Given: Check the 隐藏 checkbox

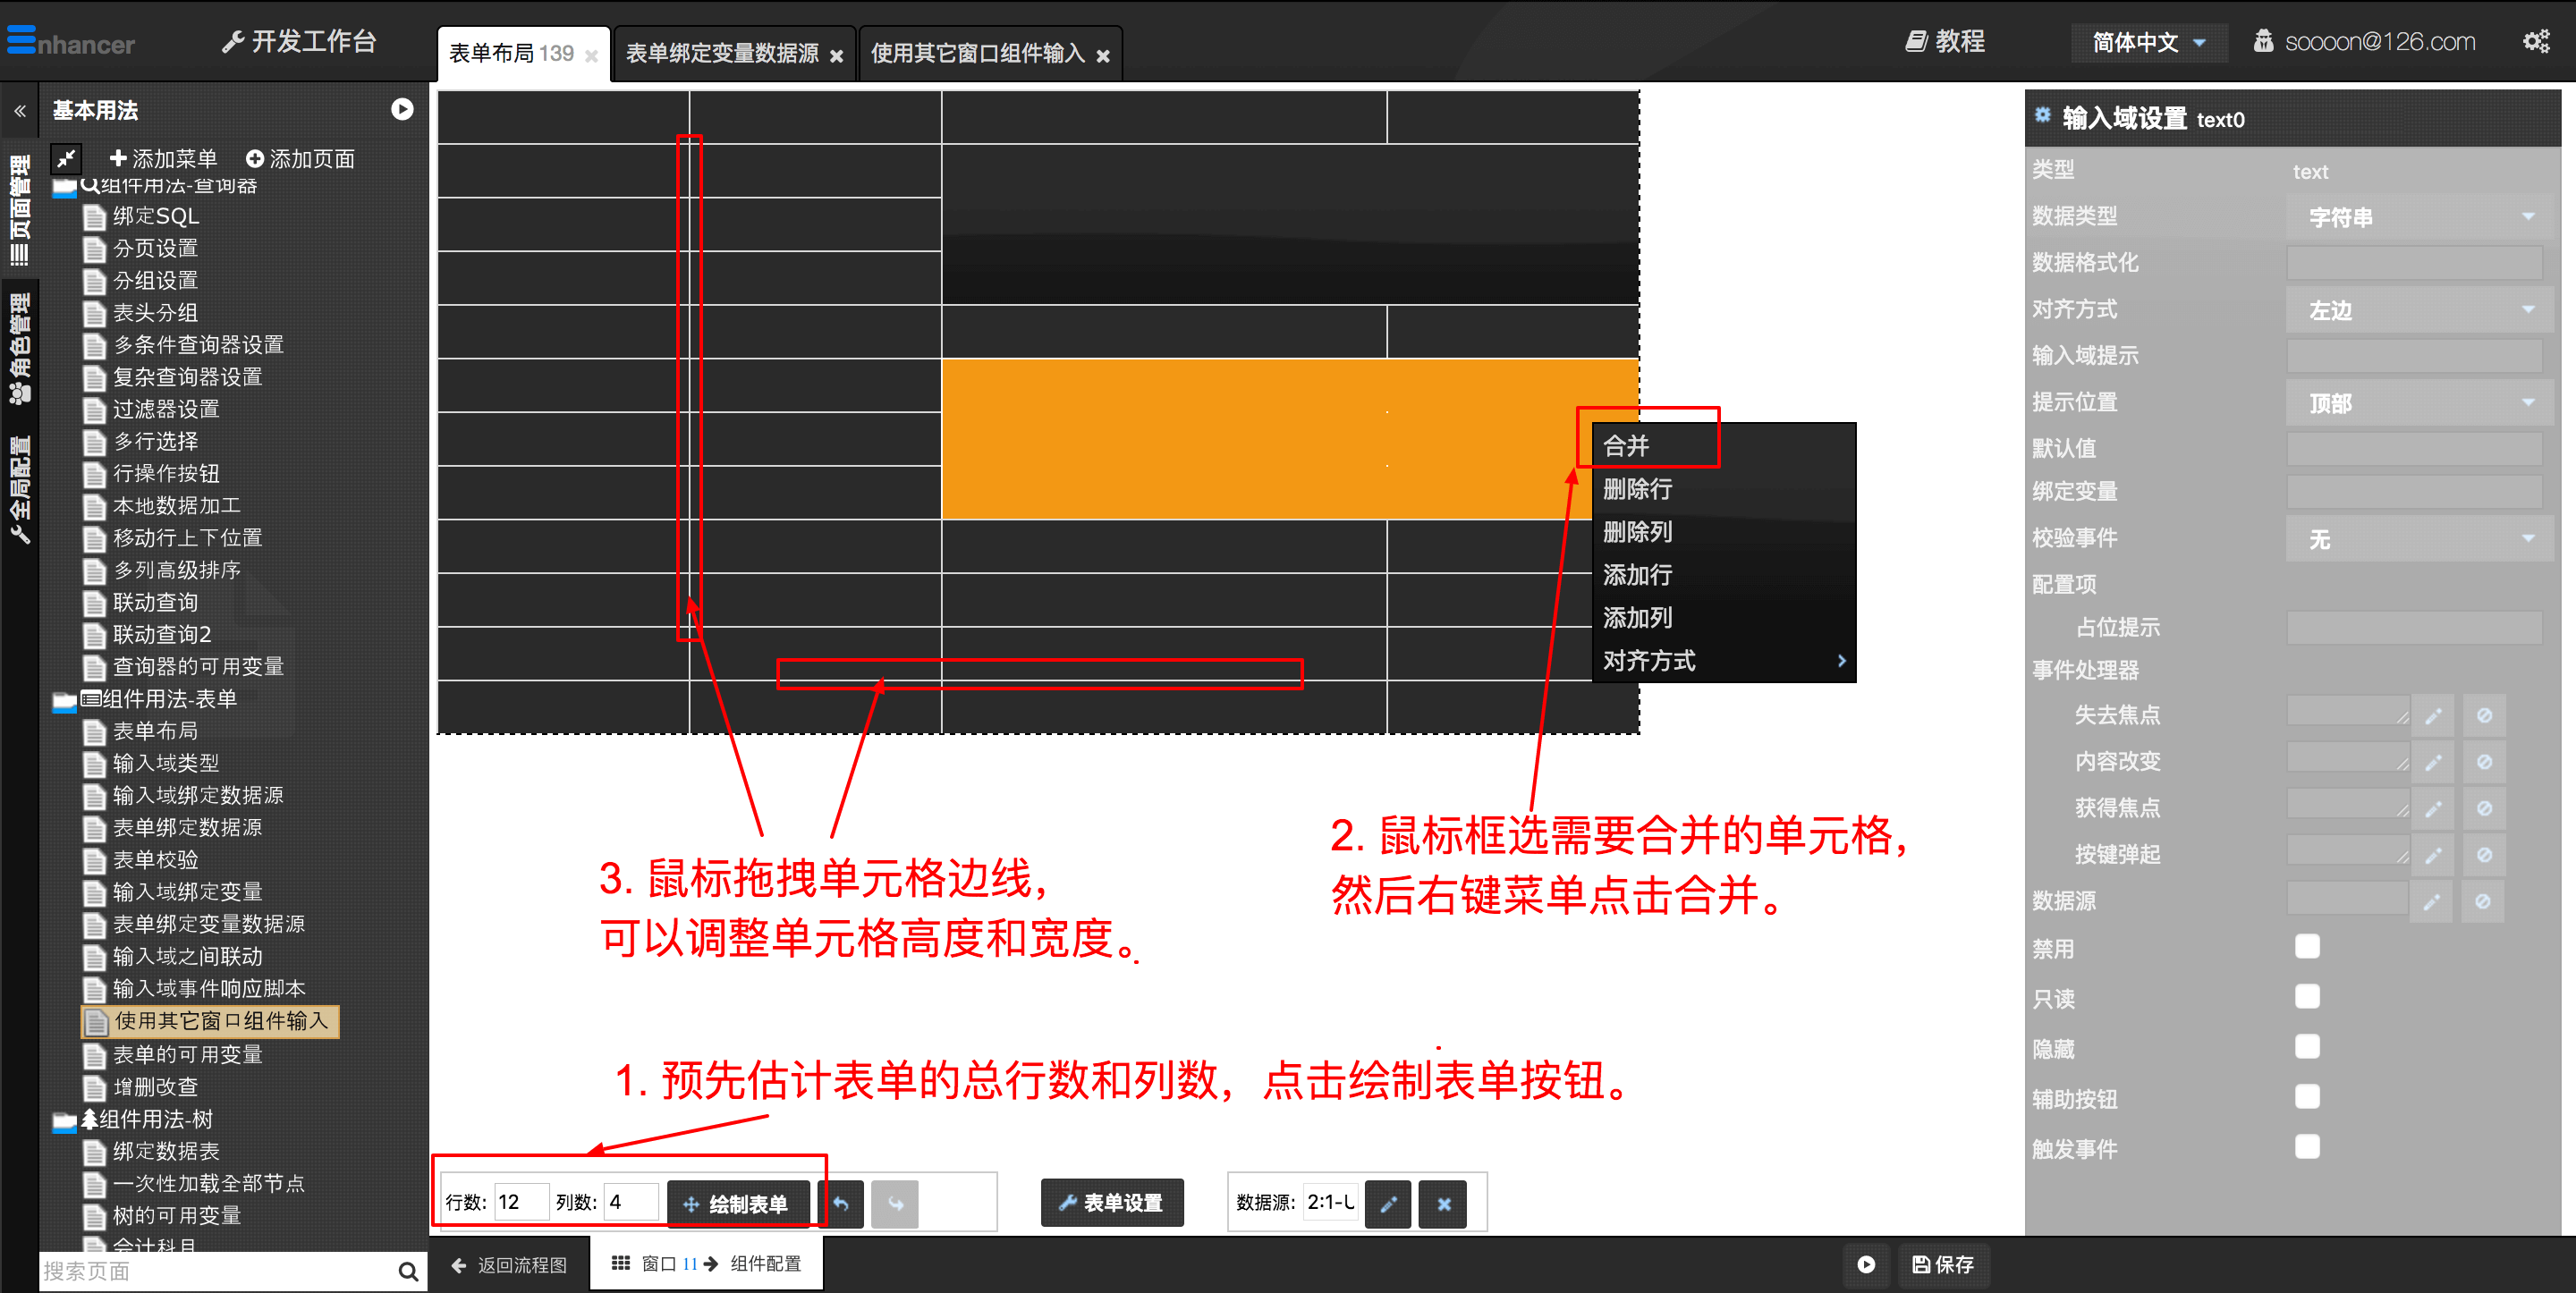Looking at the screenshot, I should point(2306,1046).
